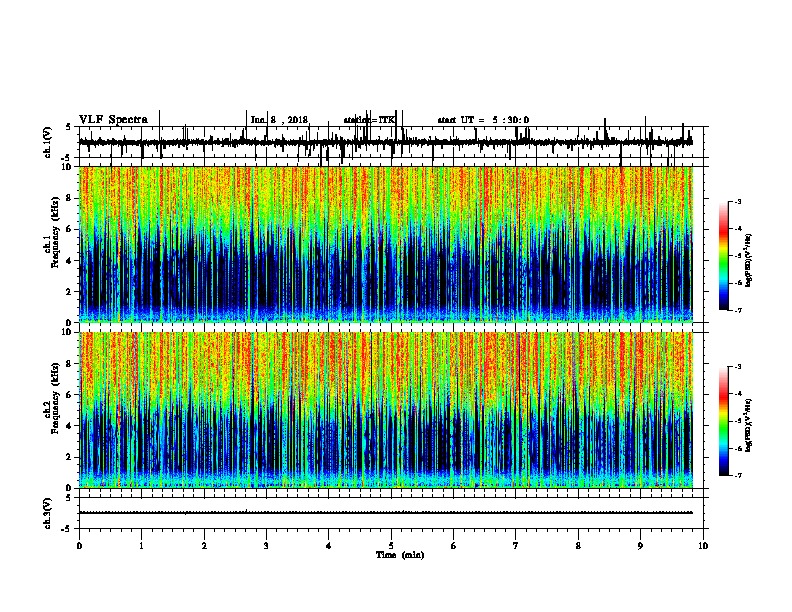Click the "station=ITK" header label
792x612 pixels.
tap(369, 120)
